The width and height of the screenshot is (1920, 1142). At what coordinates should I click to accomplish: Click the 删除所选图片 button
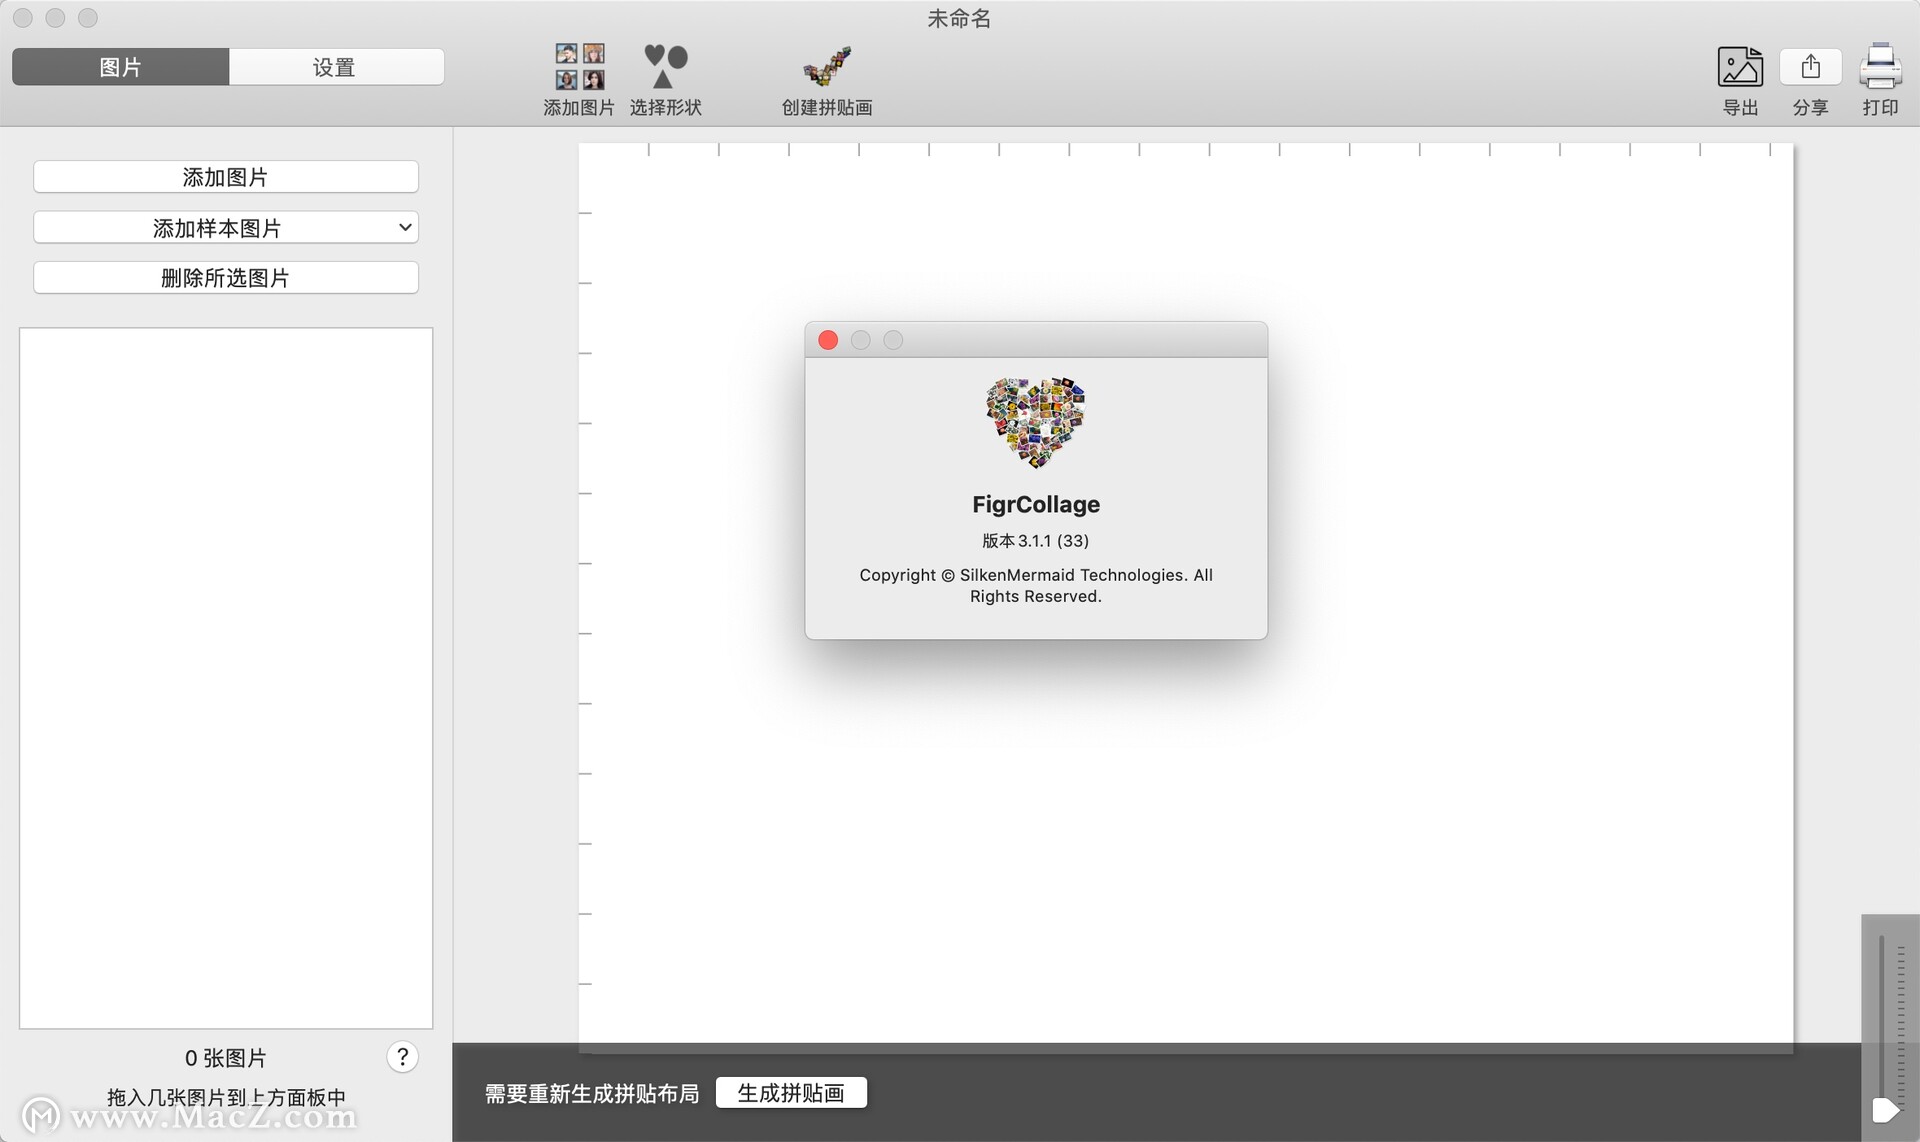[226, 278]
